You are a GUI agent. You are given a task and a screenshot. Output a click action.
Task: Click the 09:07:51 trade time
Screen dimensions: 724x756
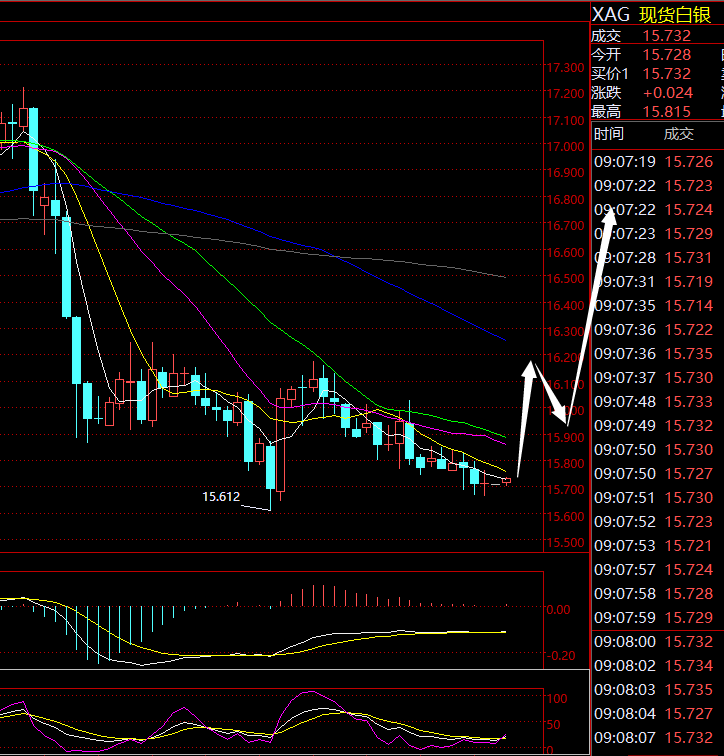point(625,498)
